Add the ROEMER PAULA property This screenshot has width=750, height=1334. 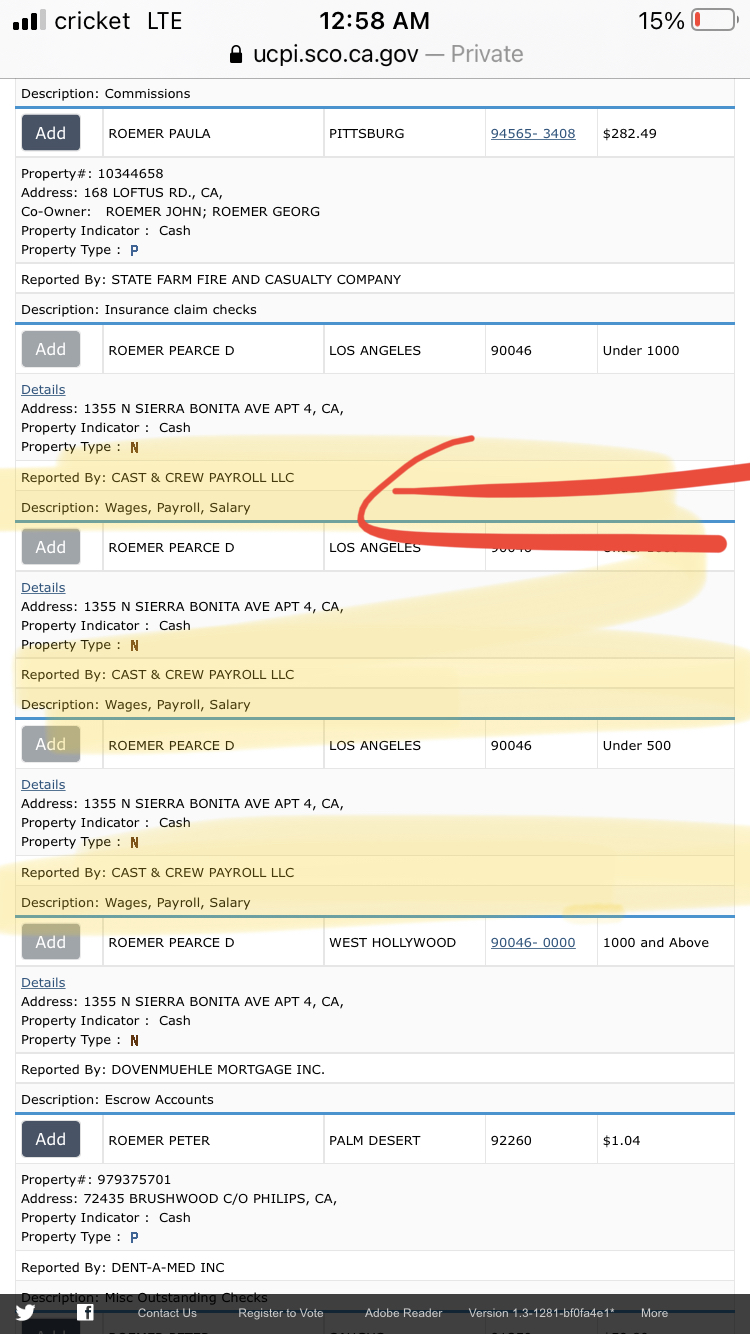[x=51, y=133]
